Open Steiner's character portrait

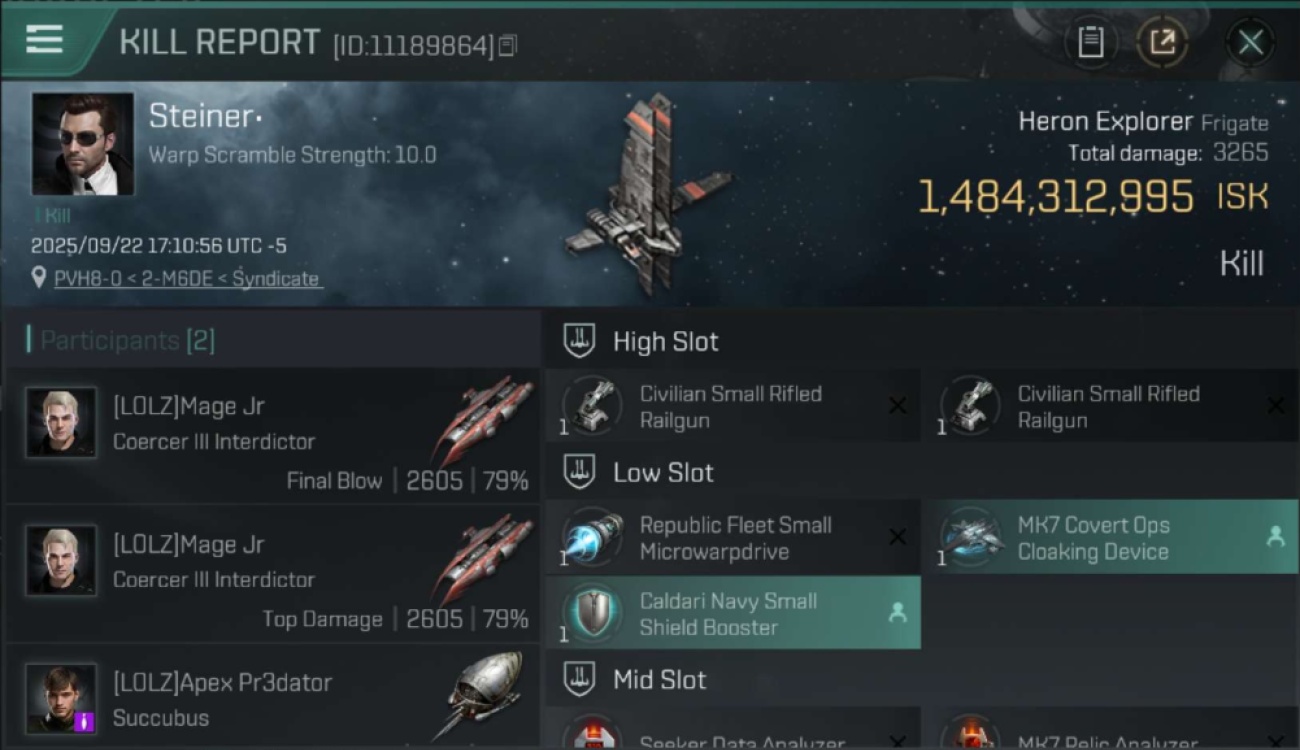point(82,144)
